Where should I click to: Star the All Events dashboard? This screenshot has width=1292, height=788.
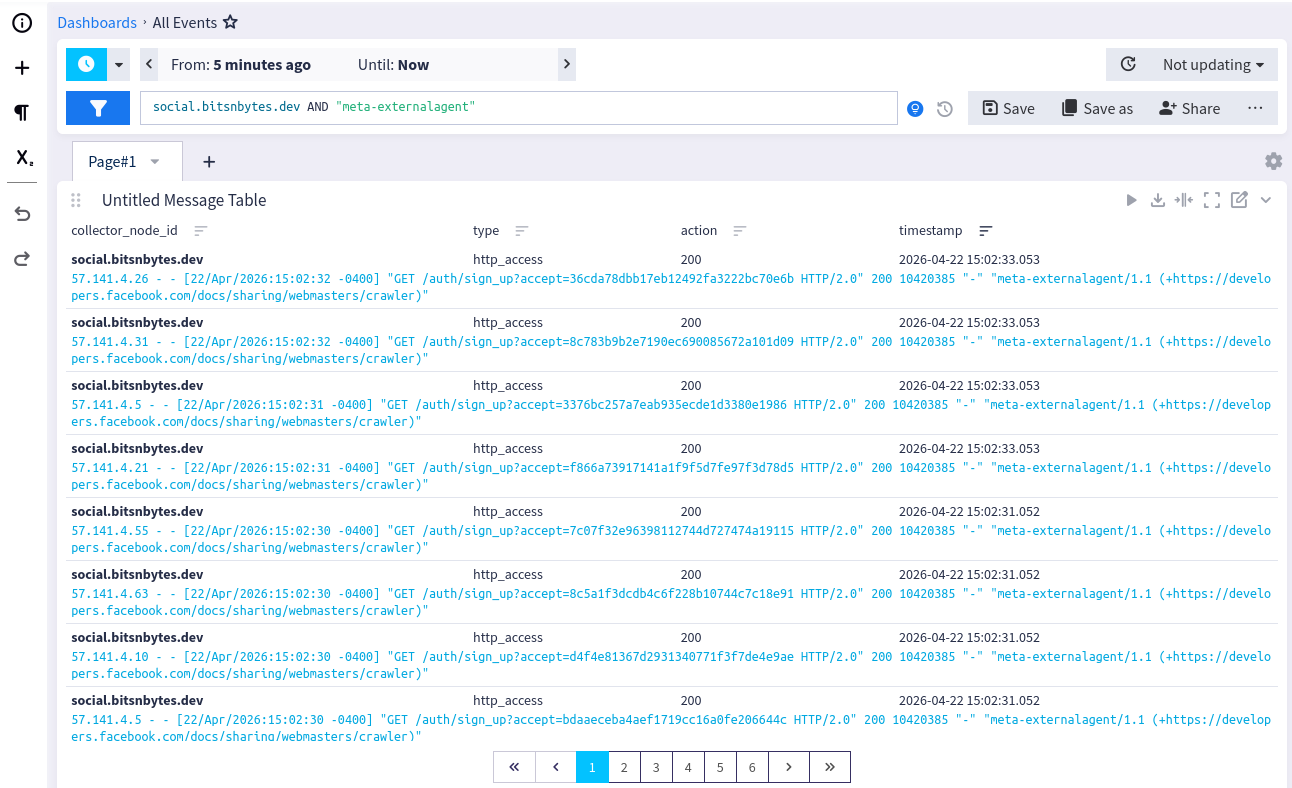(x=230, y=22)
